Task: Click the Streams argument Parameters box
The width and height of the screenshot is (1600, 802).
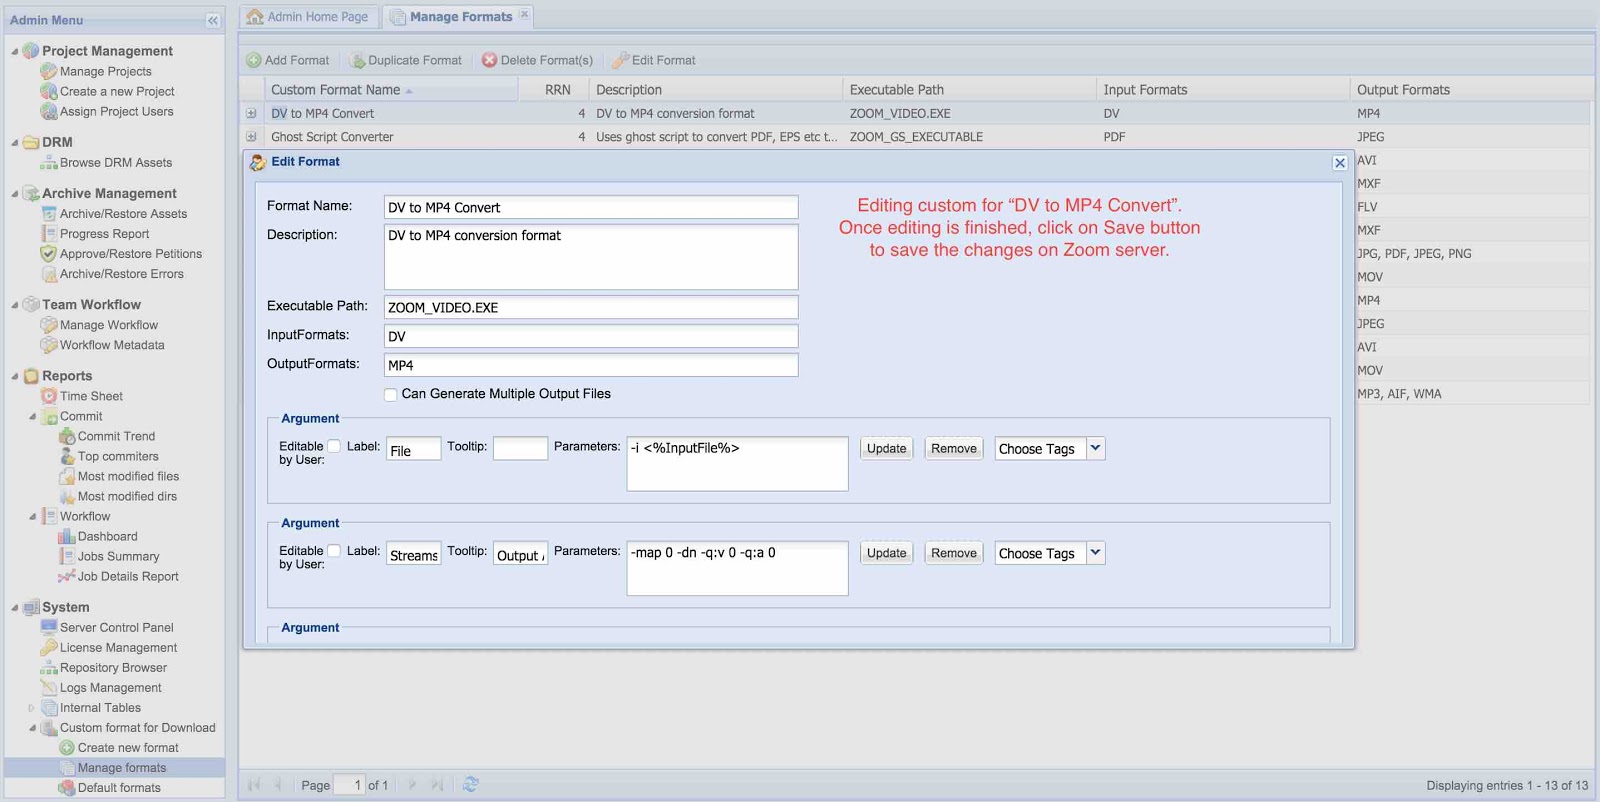Action: coord(738,568)
